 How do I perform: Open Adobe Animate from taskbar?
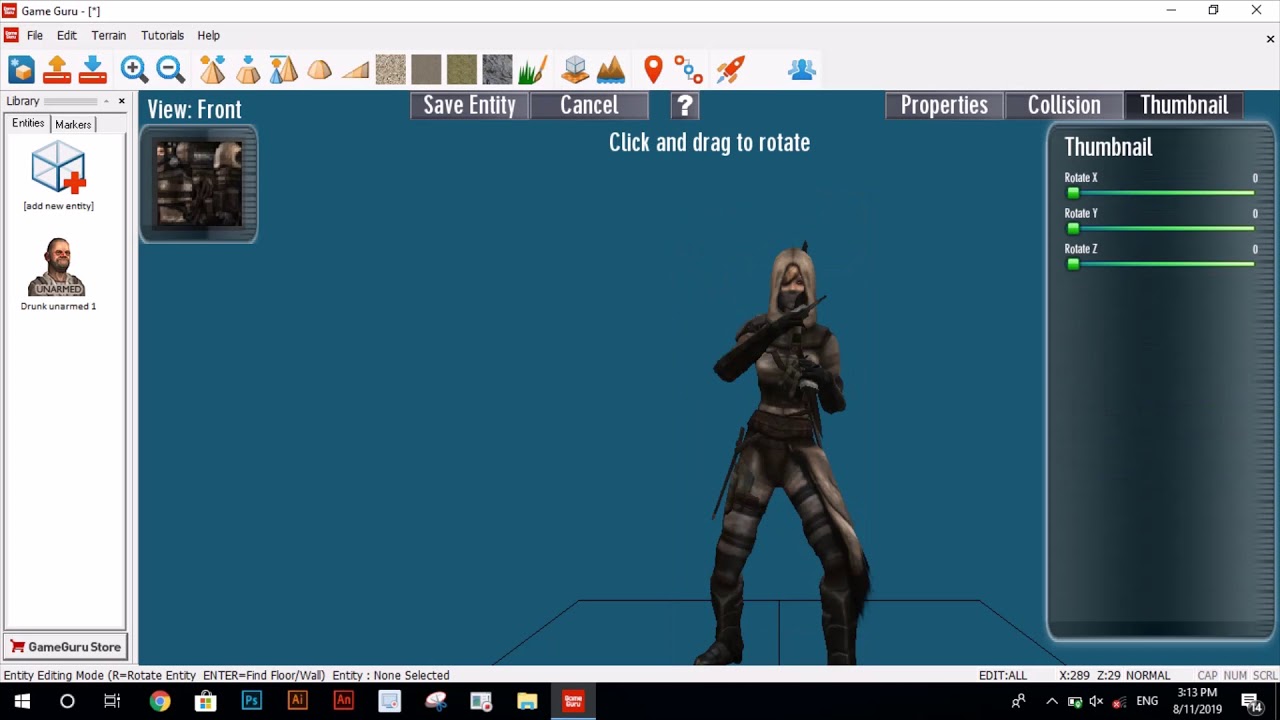click(x=343, y=701)
